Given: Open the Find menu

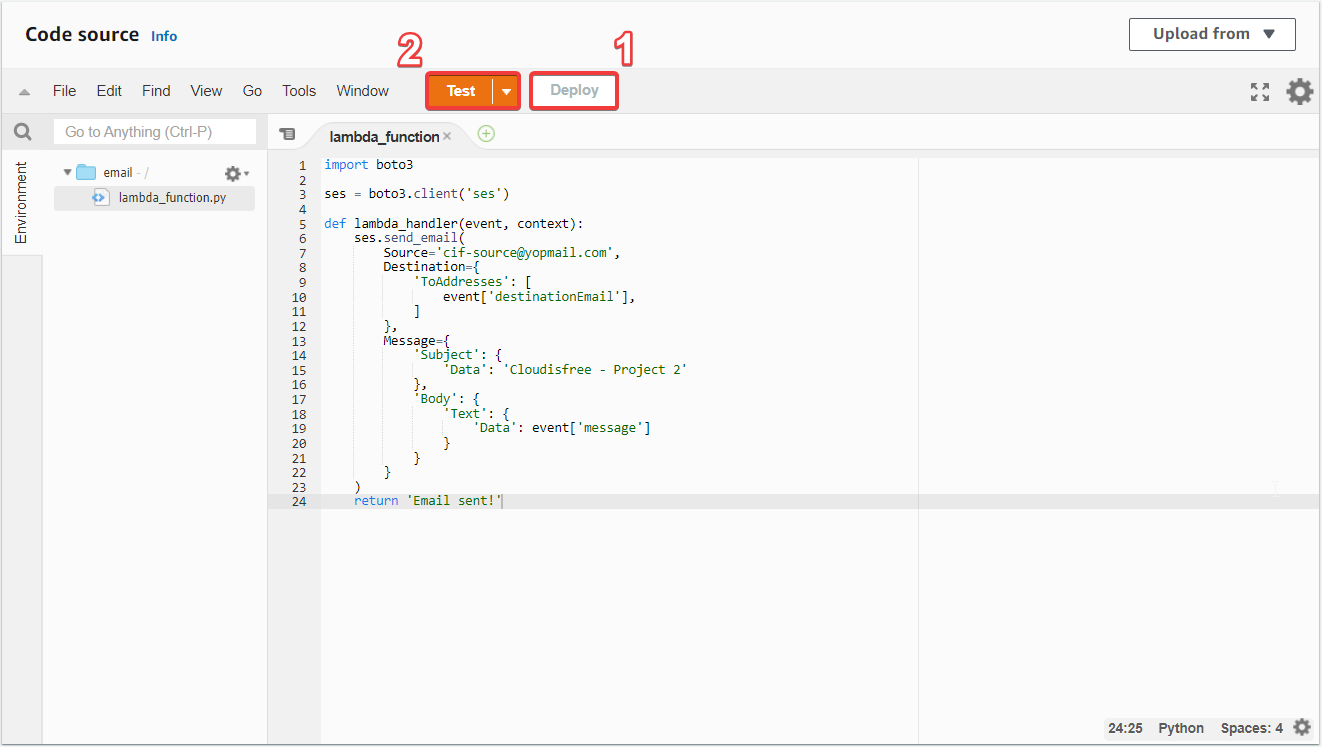Looking at the screenshot, I should click(x=156, y=91).
